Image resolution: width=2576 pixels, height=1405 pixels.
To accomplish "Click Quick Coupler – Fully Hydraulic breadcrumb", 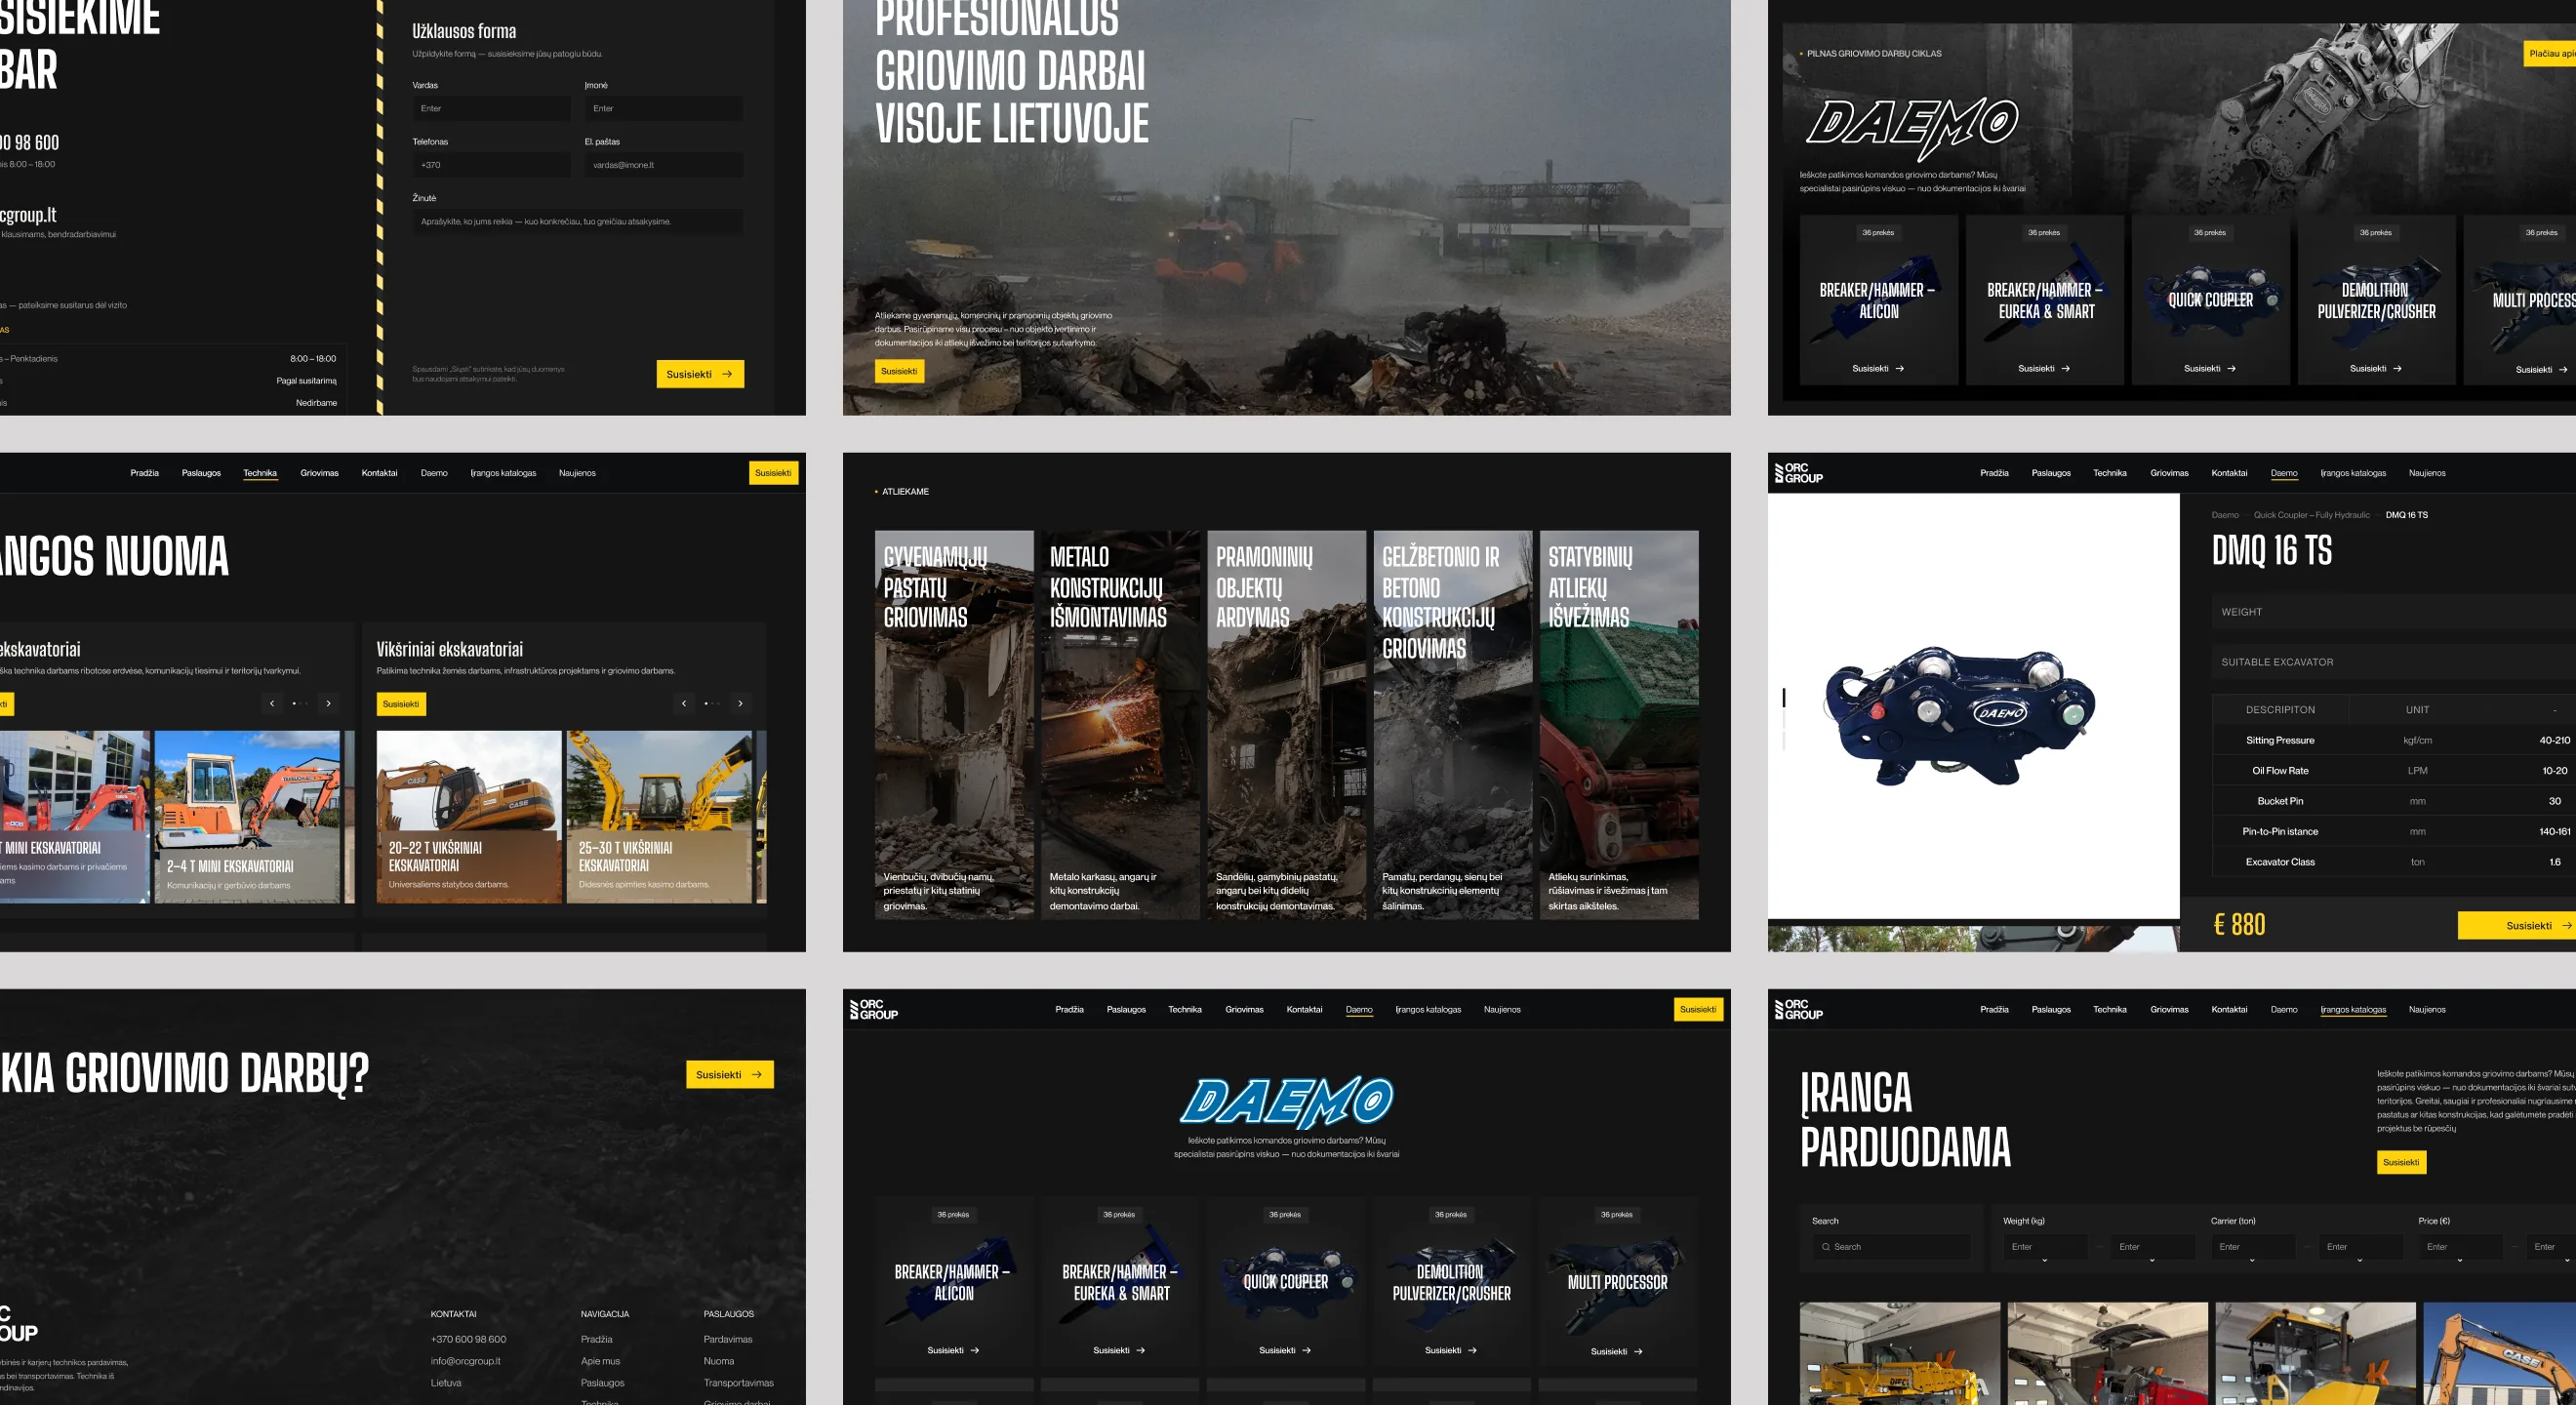I will [x=2312, y=515].
